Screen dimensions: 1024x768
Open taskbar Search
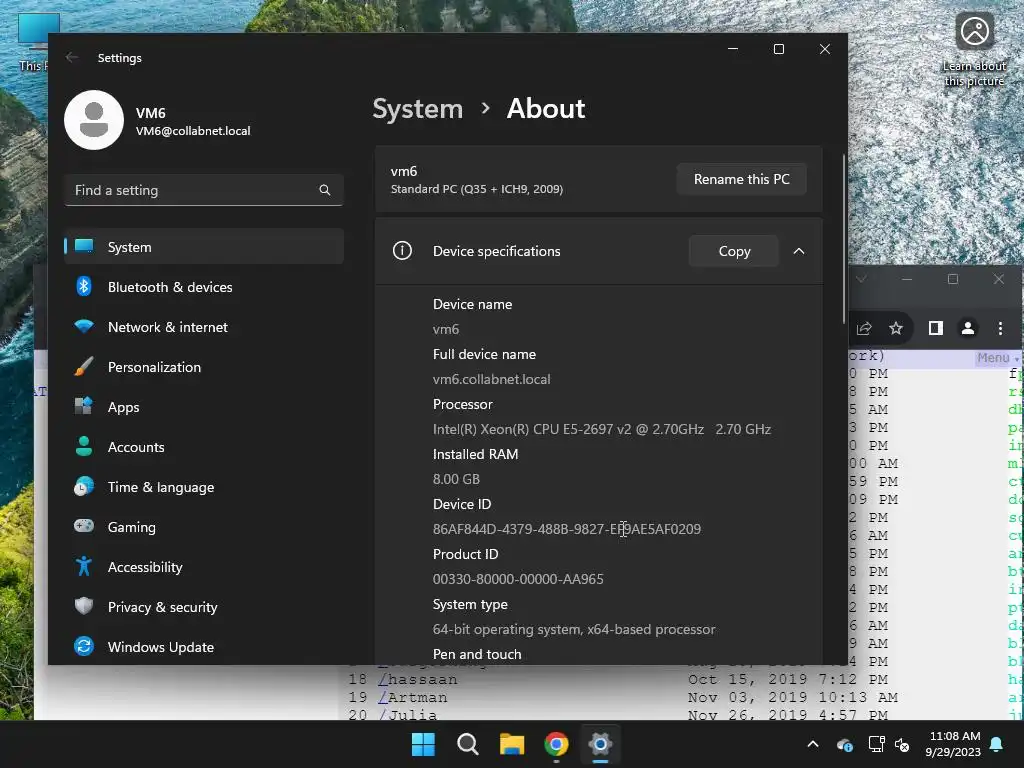pos(468,744)
